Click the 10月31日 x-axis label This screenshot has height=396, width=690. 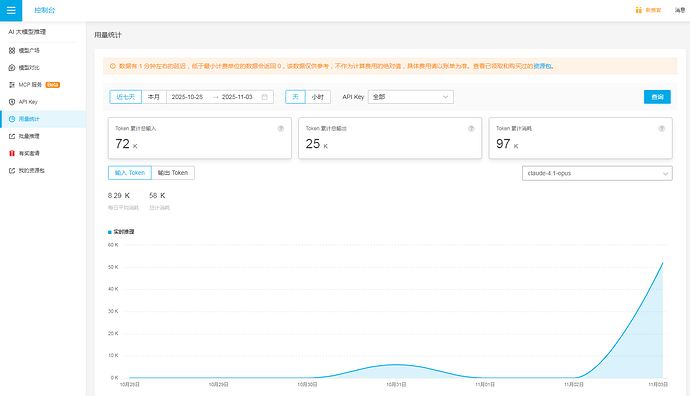[396, 385]
